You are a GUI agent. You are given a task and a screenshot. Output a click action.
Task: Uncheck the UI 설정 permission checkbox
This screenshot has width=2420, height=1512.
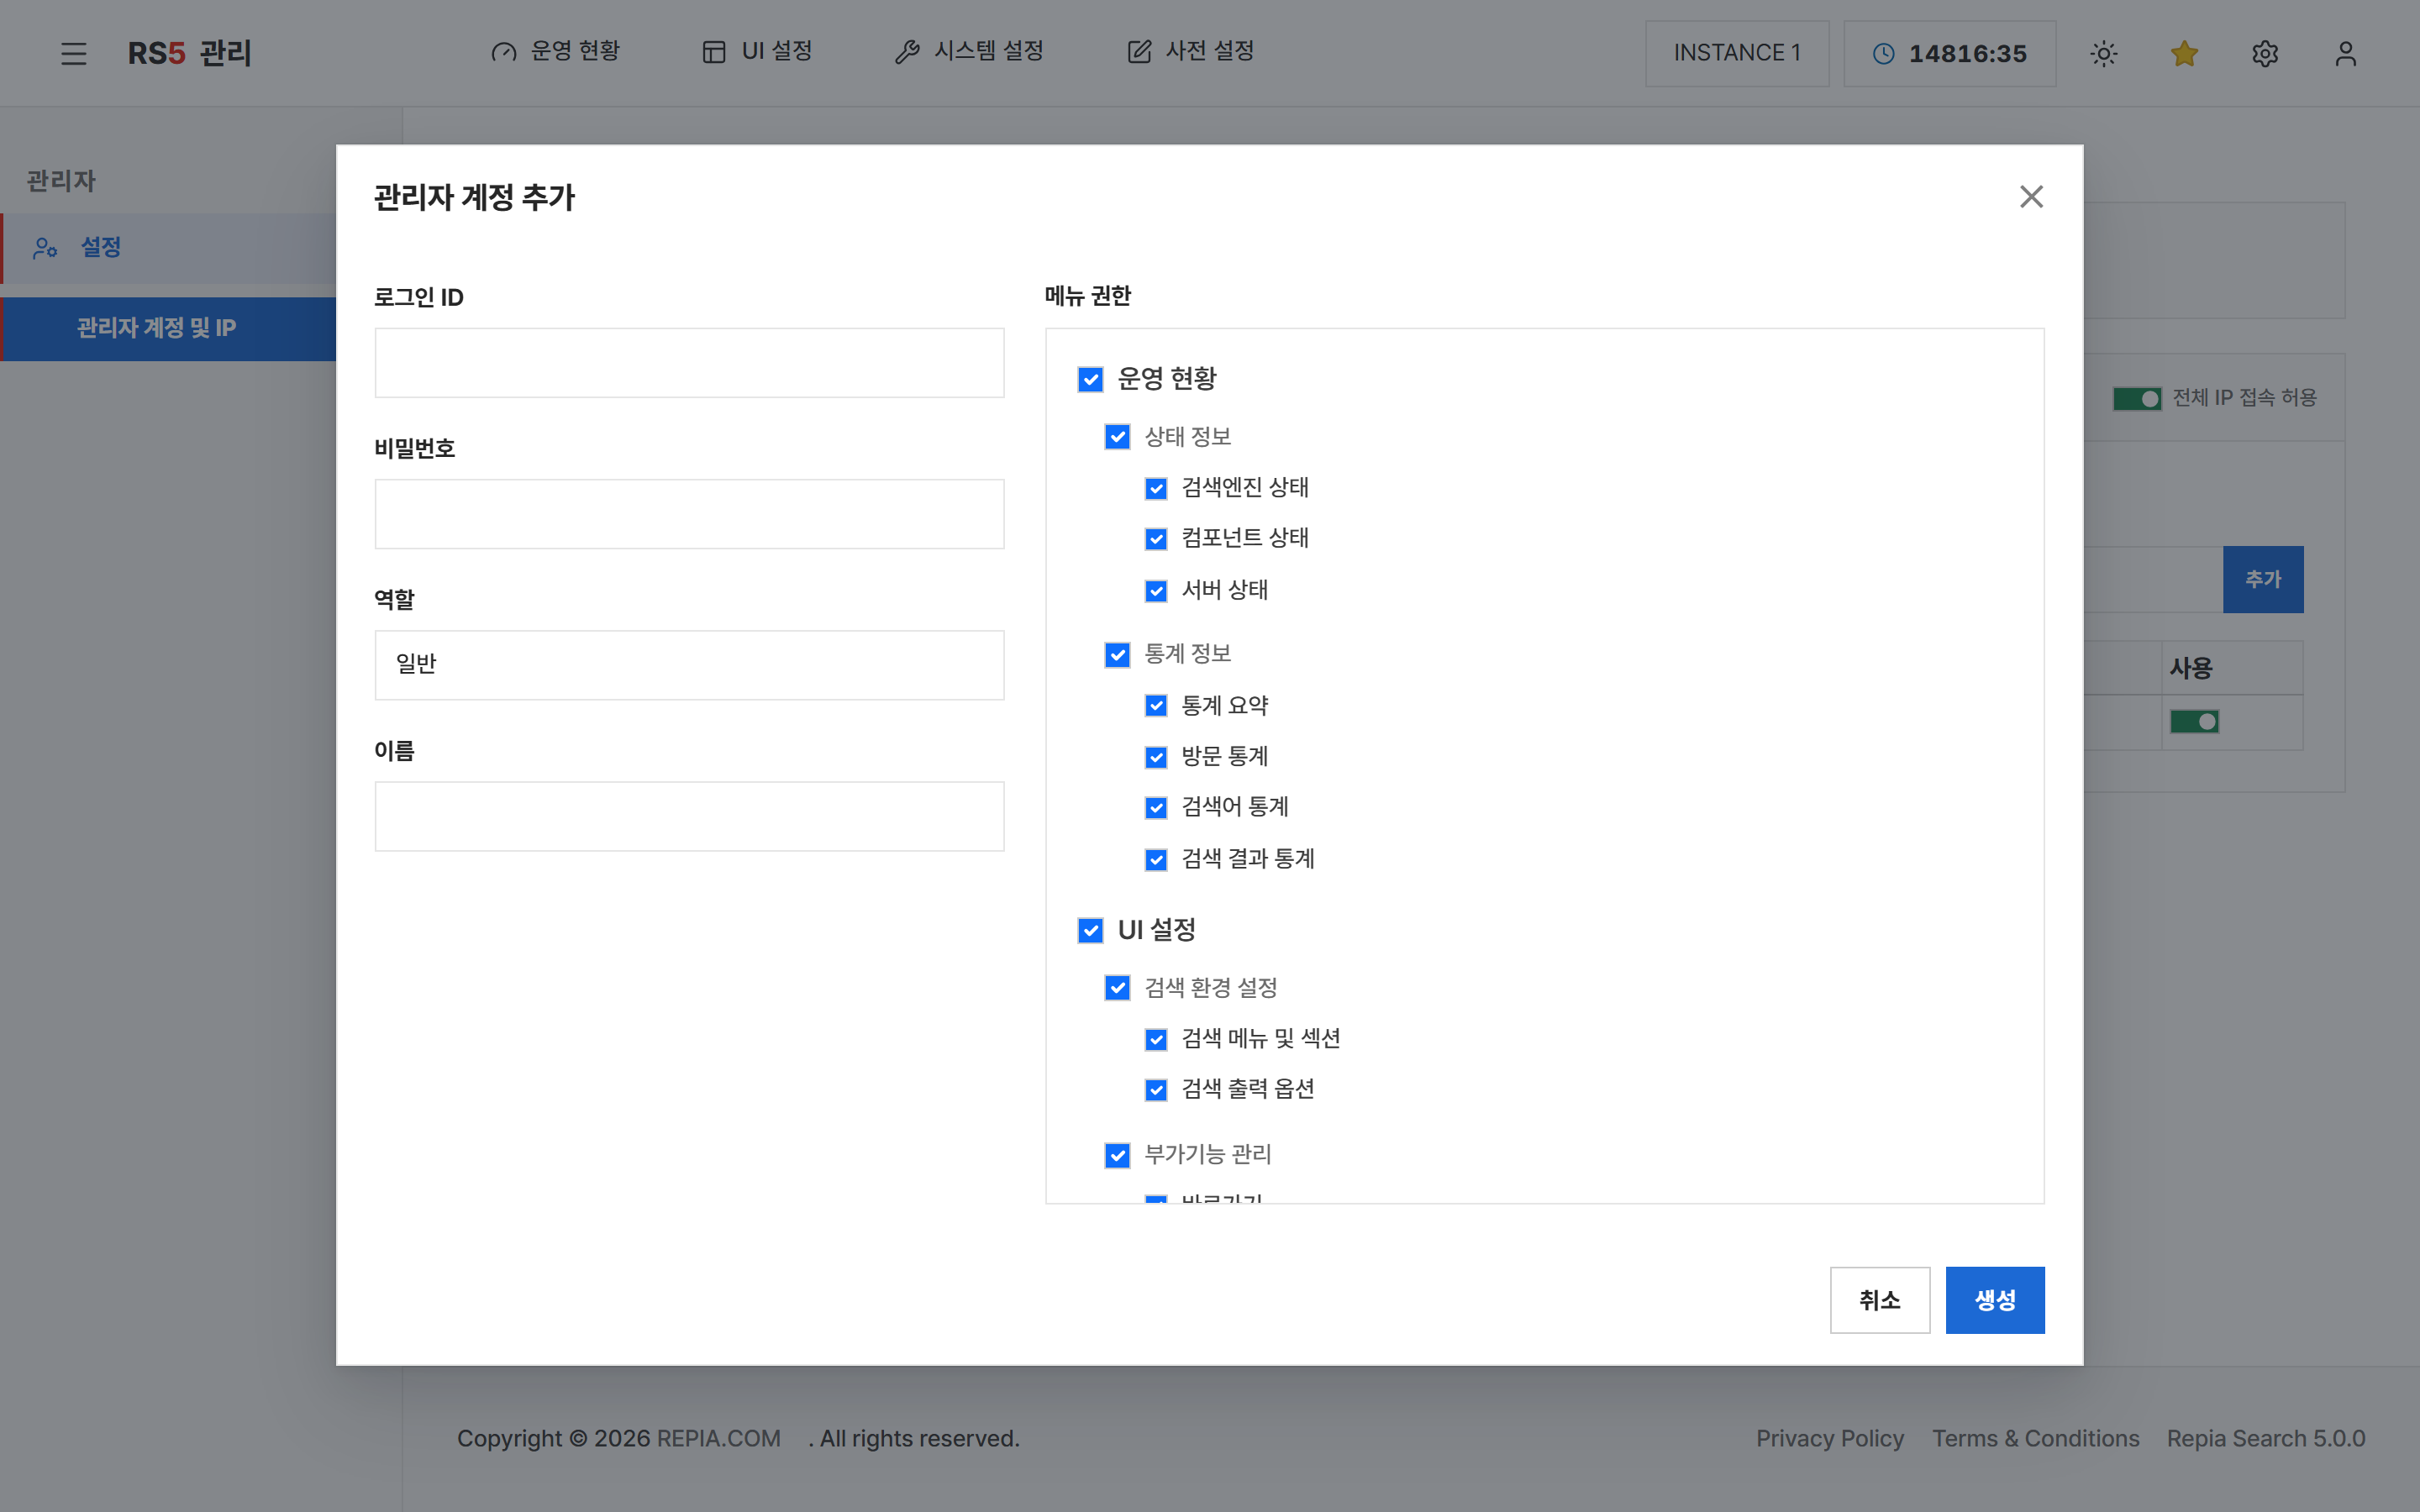(x=1090, y=931)
